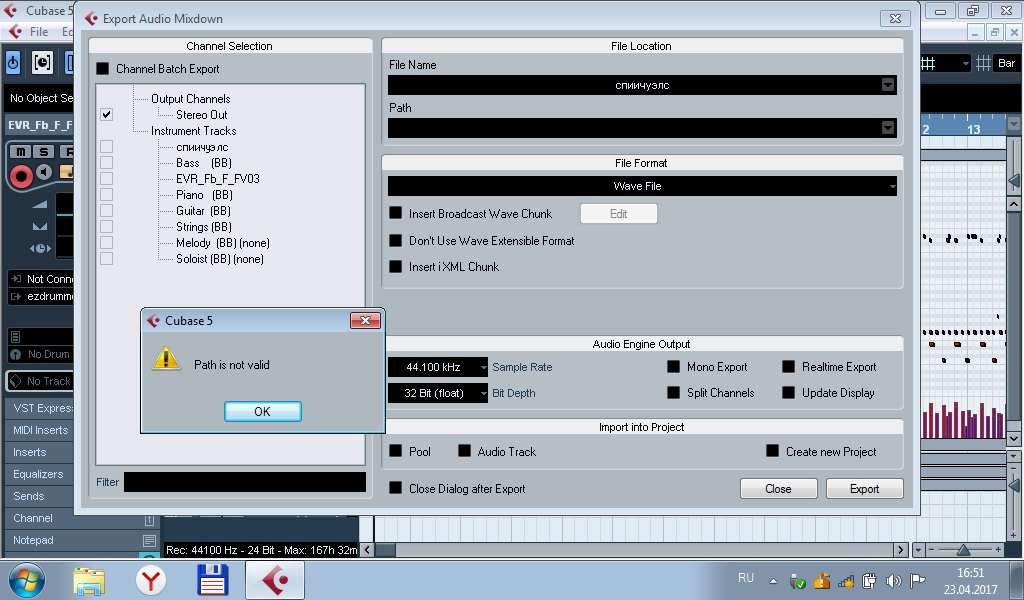Click the Export button
The width and height of the screenshot is (1024, 600).
pyautogui.click(x=864, y=489)
